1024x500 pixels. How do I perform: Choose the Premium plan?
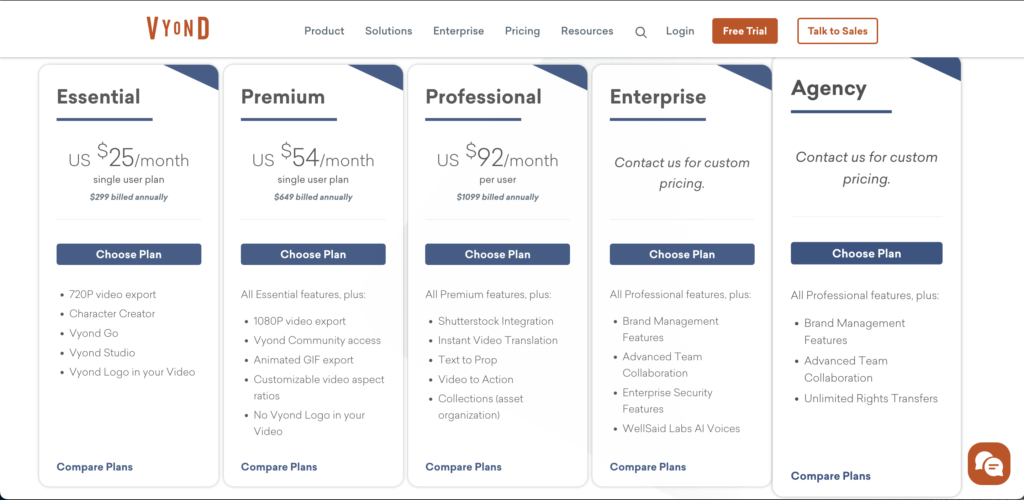[313, 254]
